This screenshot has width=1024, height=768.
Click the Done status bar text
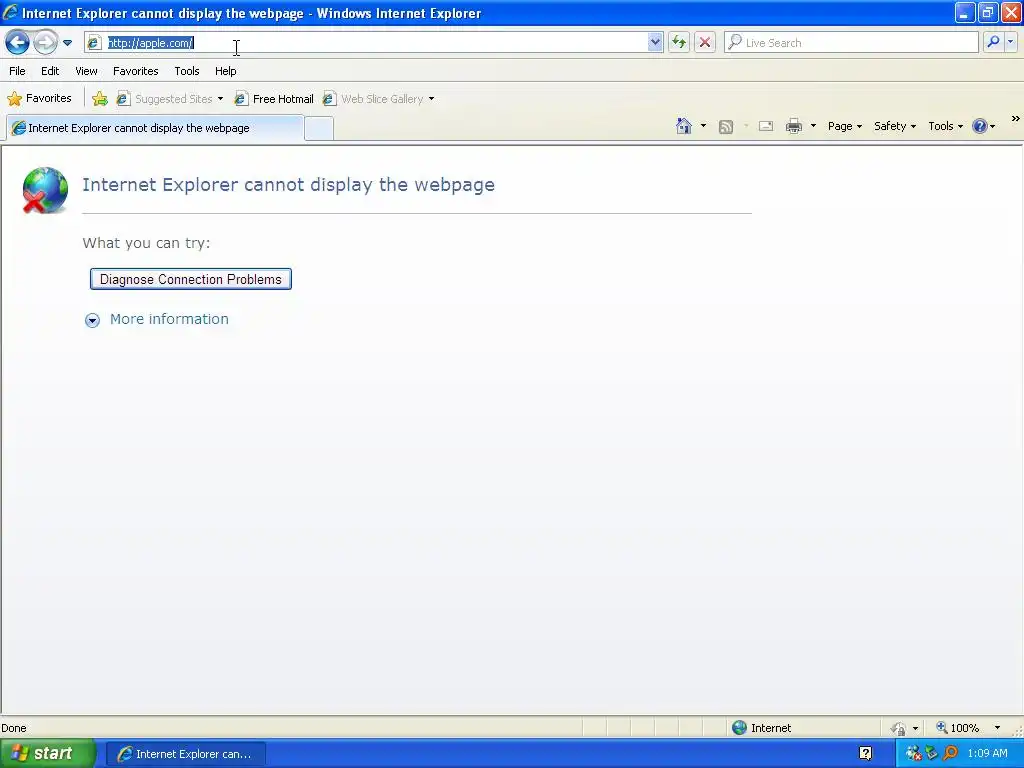point(14,728)
